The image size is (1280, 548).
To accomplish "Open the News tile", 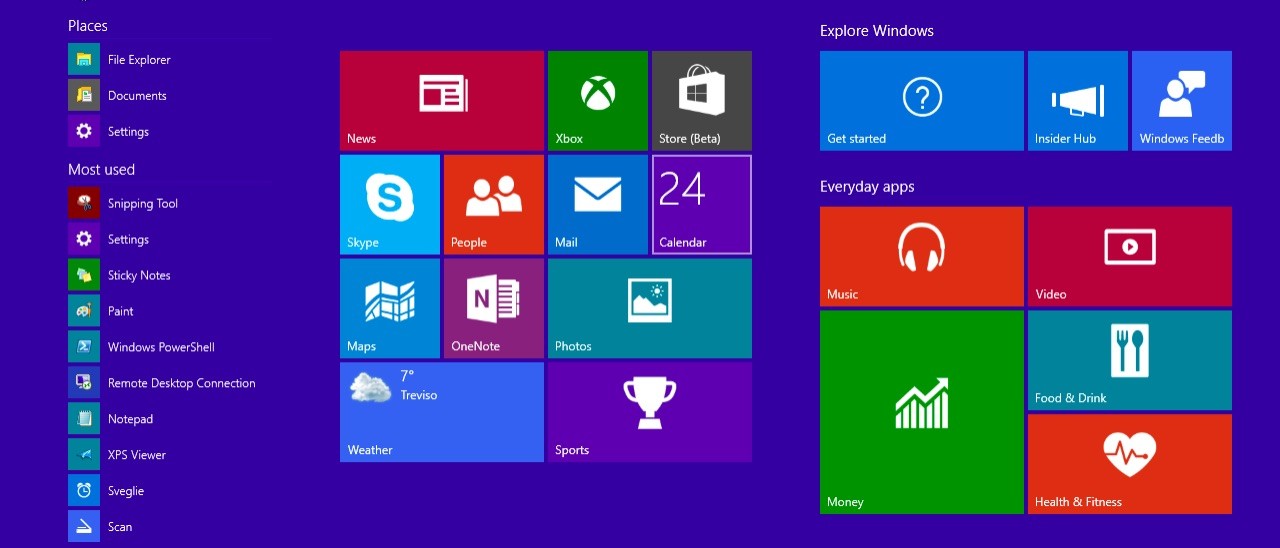I will point(442,100).
